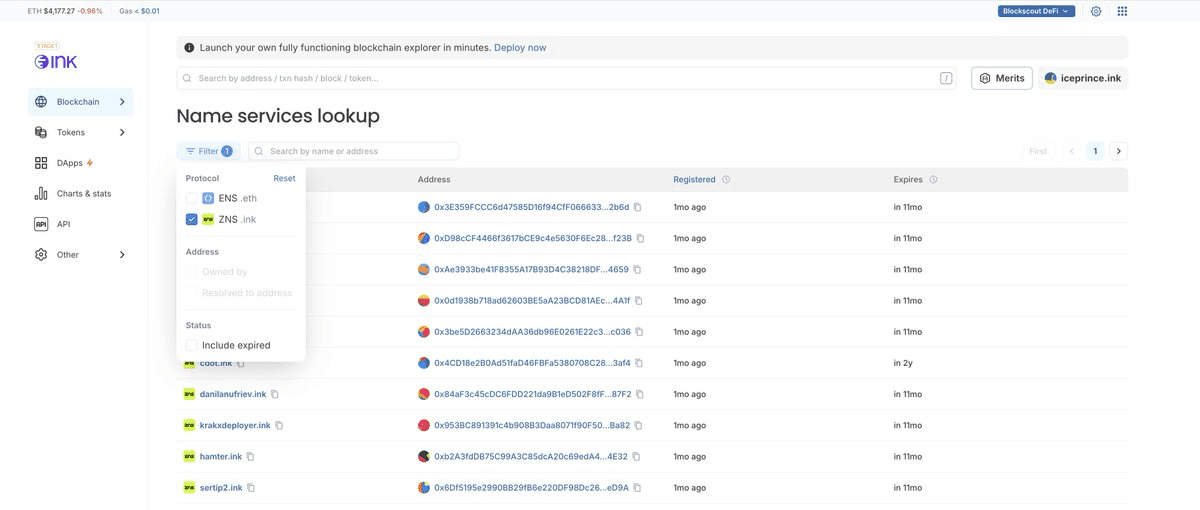Open the Blockscout DeFi dropdown

[1036, 11]
